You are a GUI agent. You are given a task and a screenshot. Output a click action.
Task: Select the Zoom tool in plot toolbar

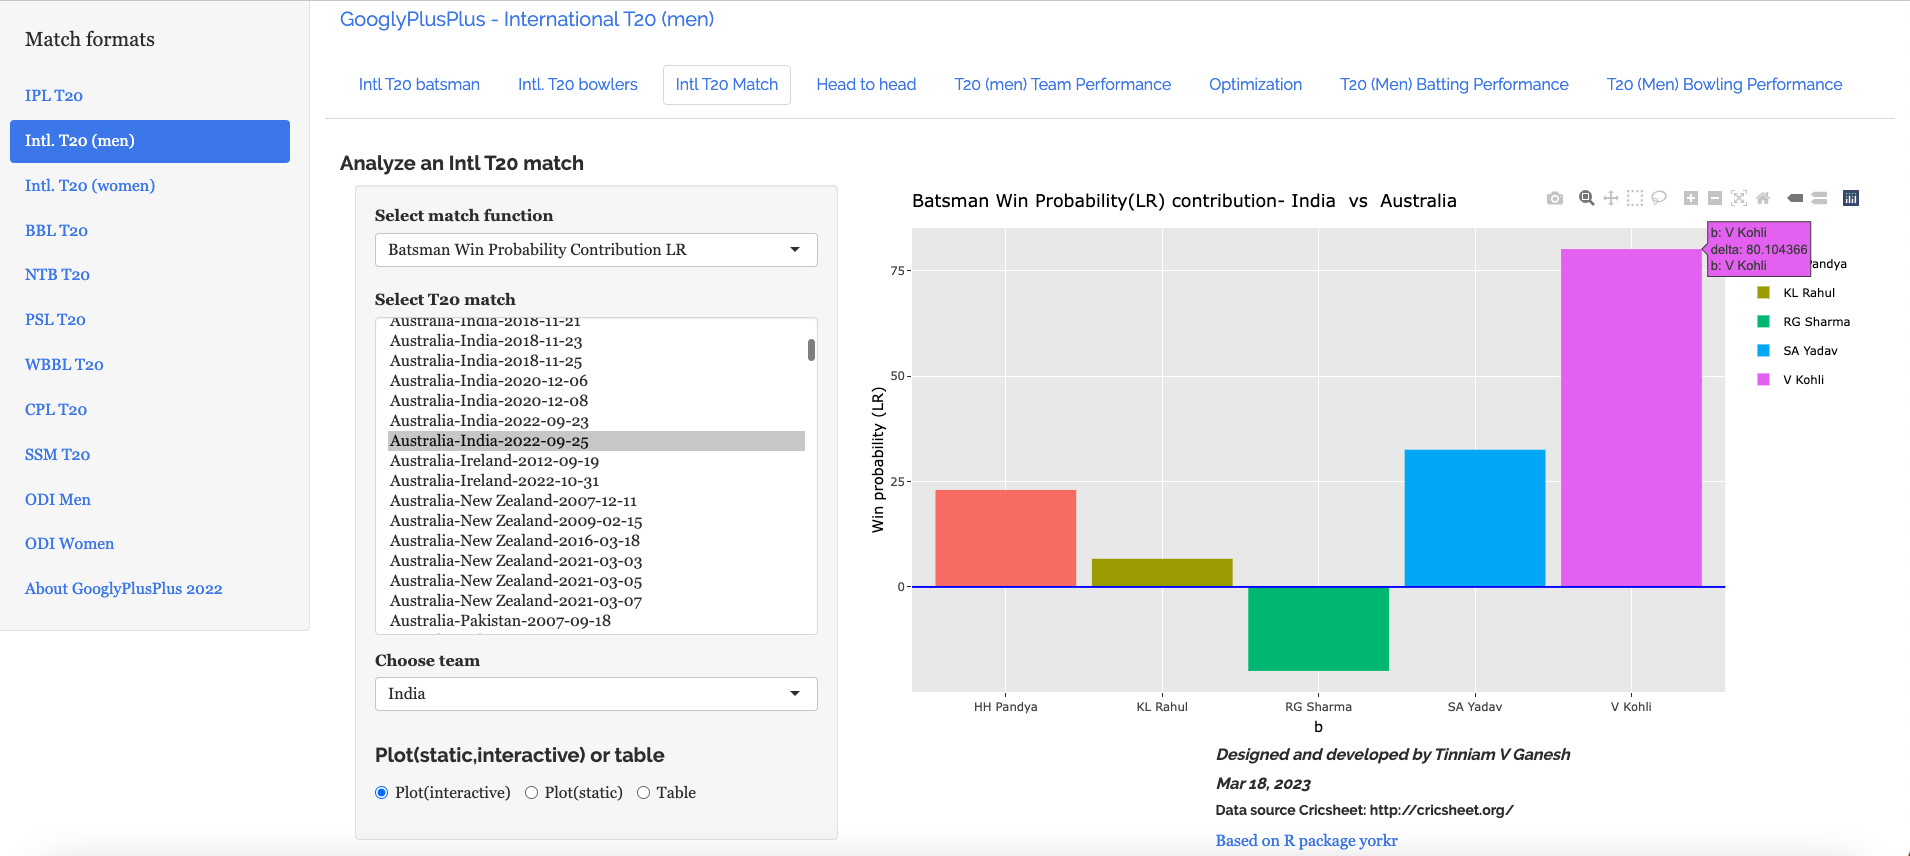click(x=1586, y=198)
